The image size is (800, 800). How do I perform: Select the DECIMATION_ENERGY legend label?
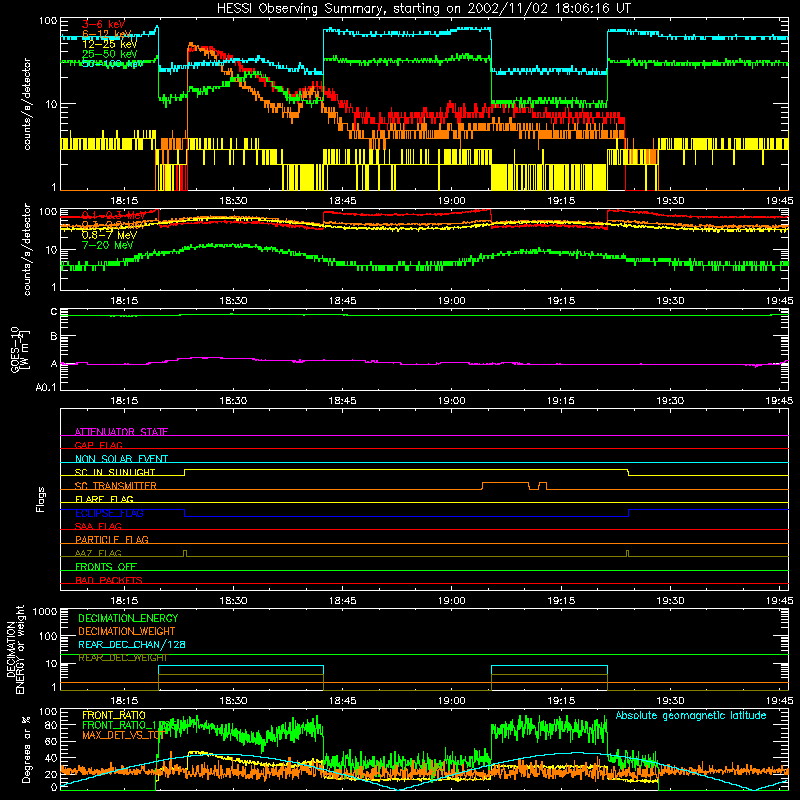coord(128,618)
